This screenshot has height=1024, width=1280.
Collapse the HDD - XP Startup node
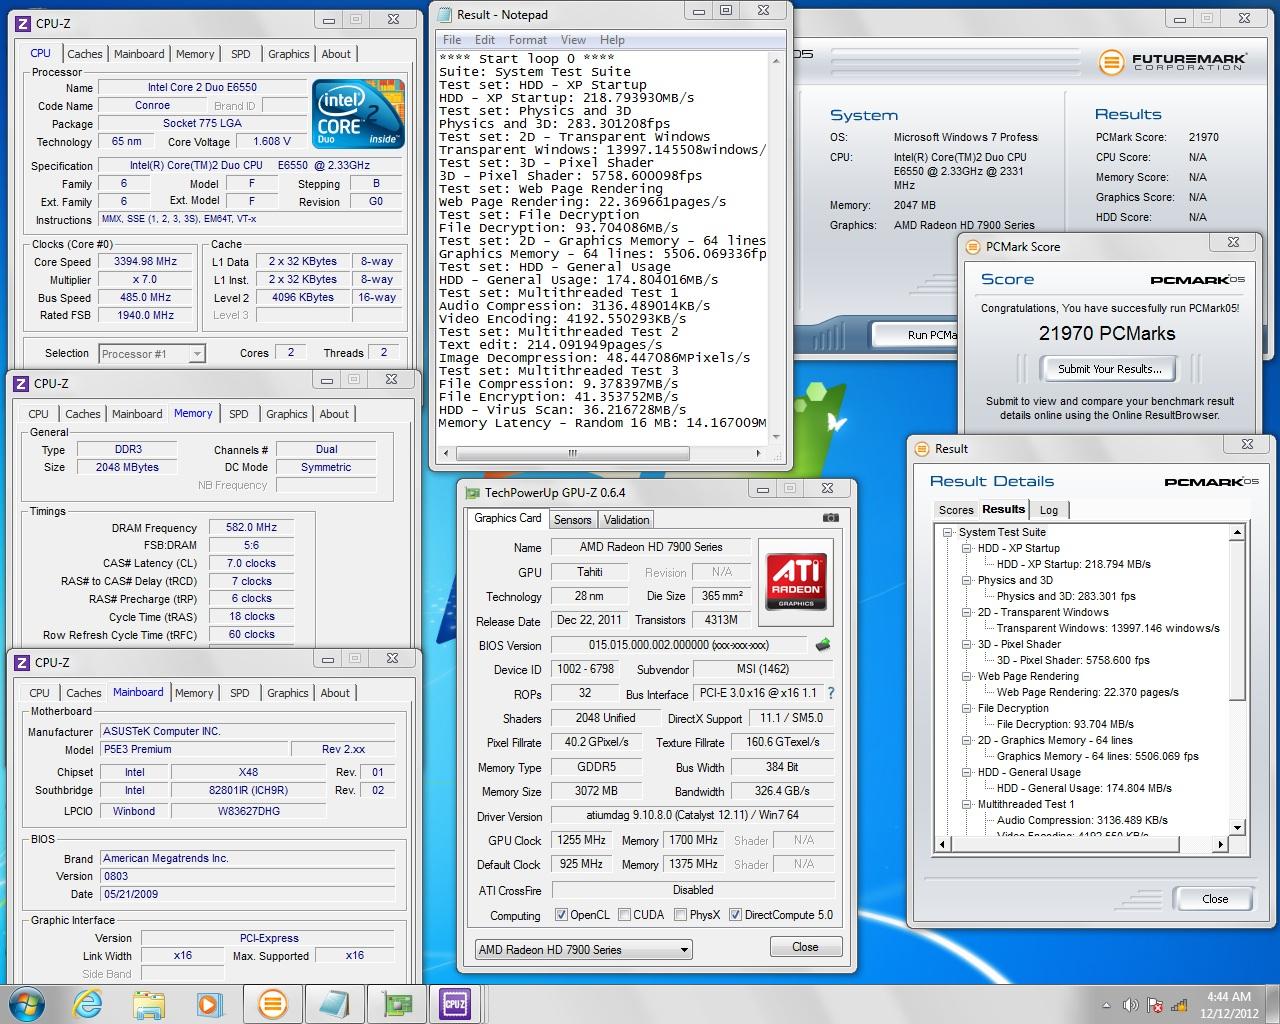(x=967, y=548)
